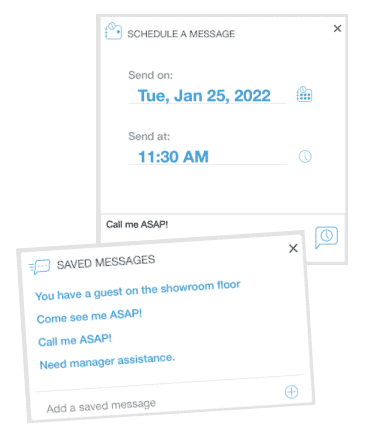366x431 pixels.
Task: Click the plus icon to add saved message
Action: pos(291,392)
